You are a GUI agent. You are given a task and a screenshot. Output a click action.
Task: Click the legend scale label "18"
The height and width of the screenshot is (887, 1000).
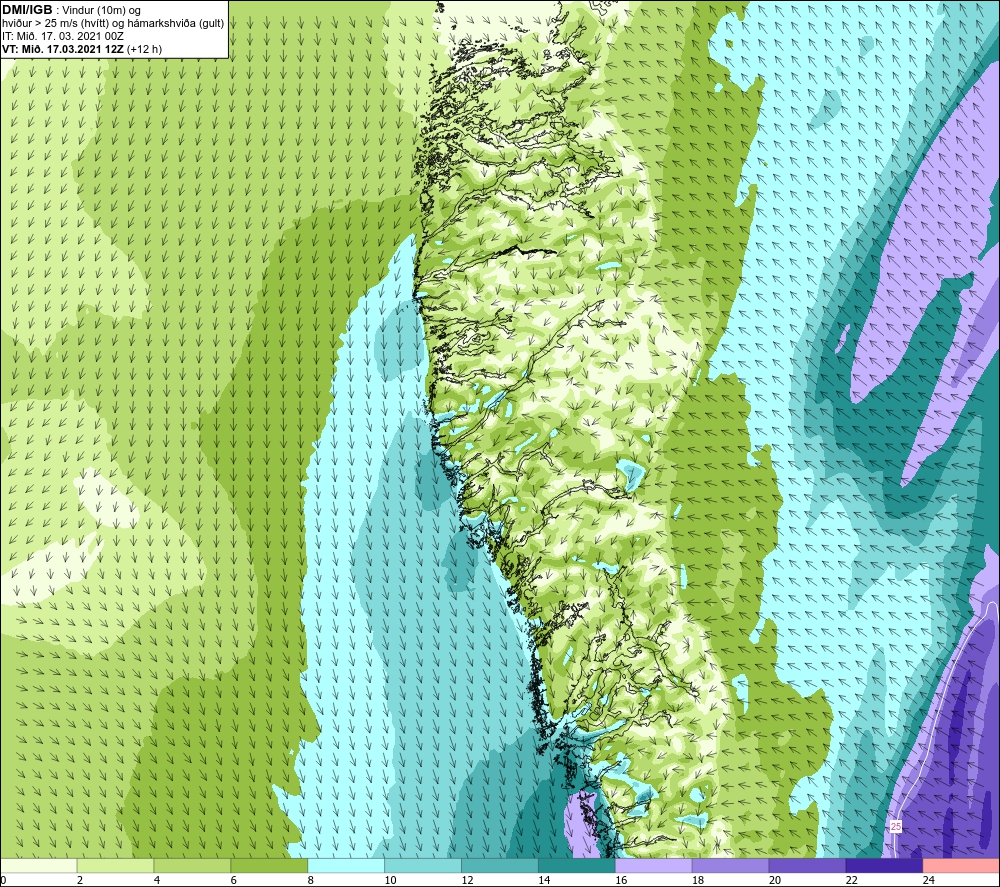pos(698,880)
